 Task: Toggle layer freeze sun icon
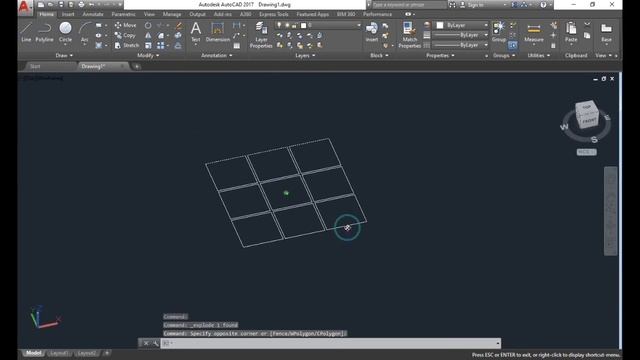pos(287,25)
